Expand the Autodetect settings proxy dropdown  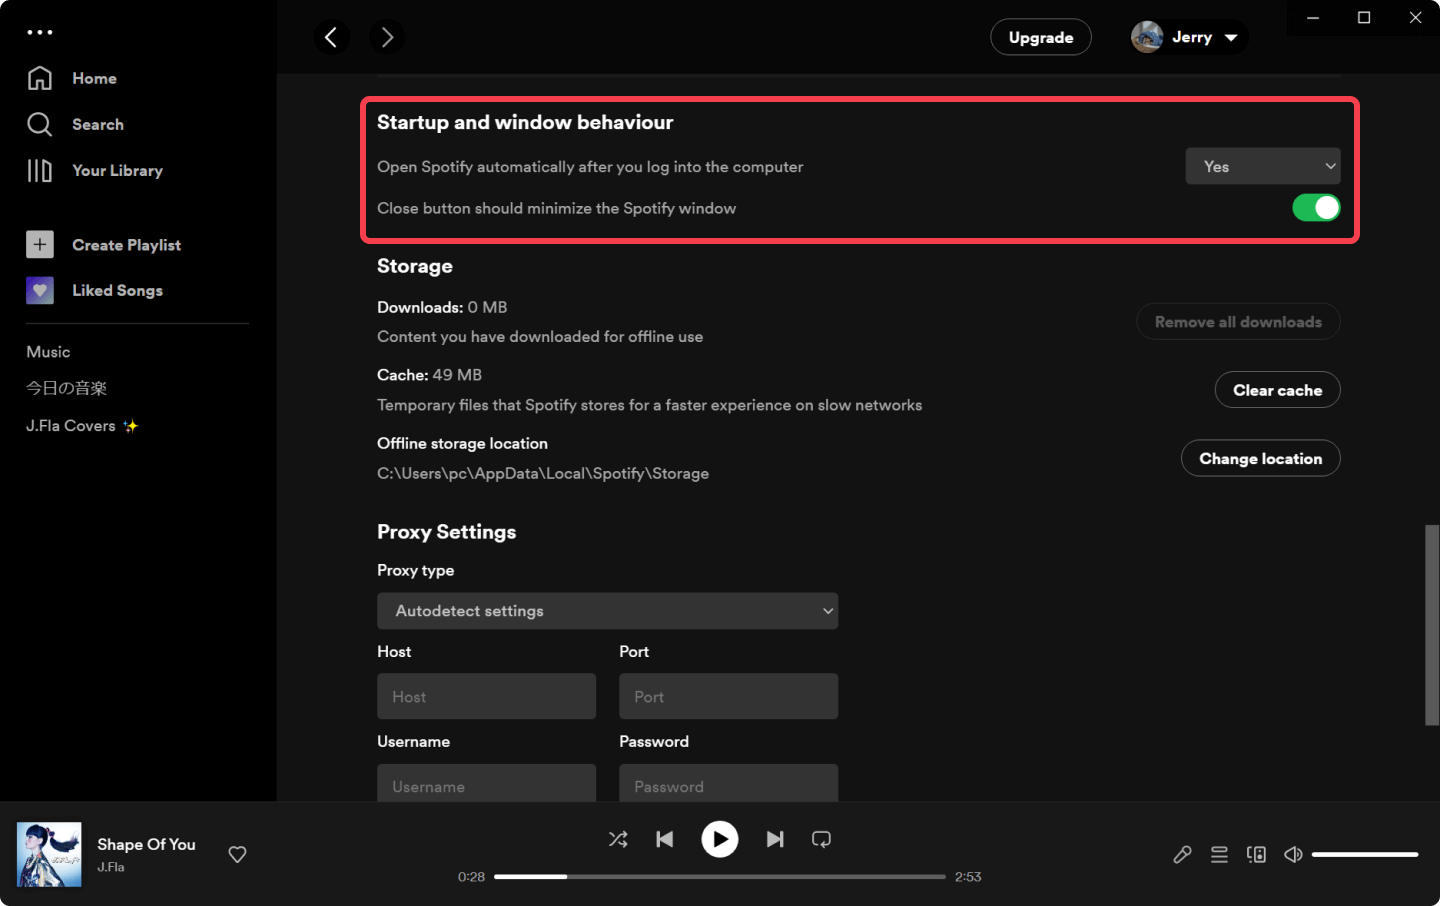tap(607, 611)
